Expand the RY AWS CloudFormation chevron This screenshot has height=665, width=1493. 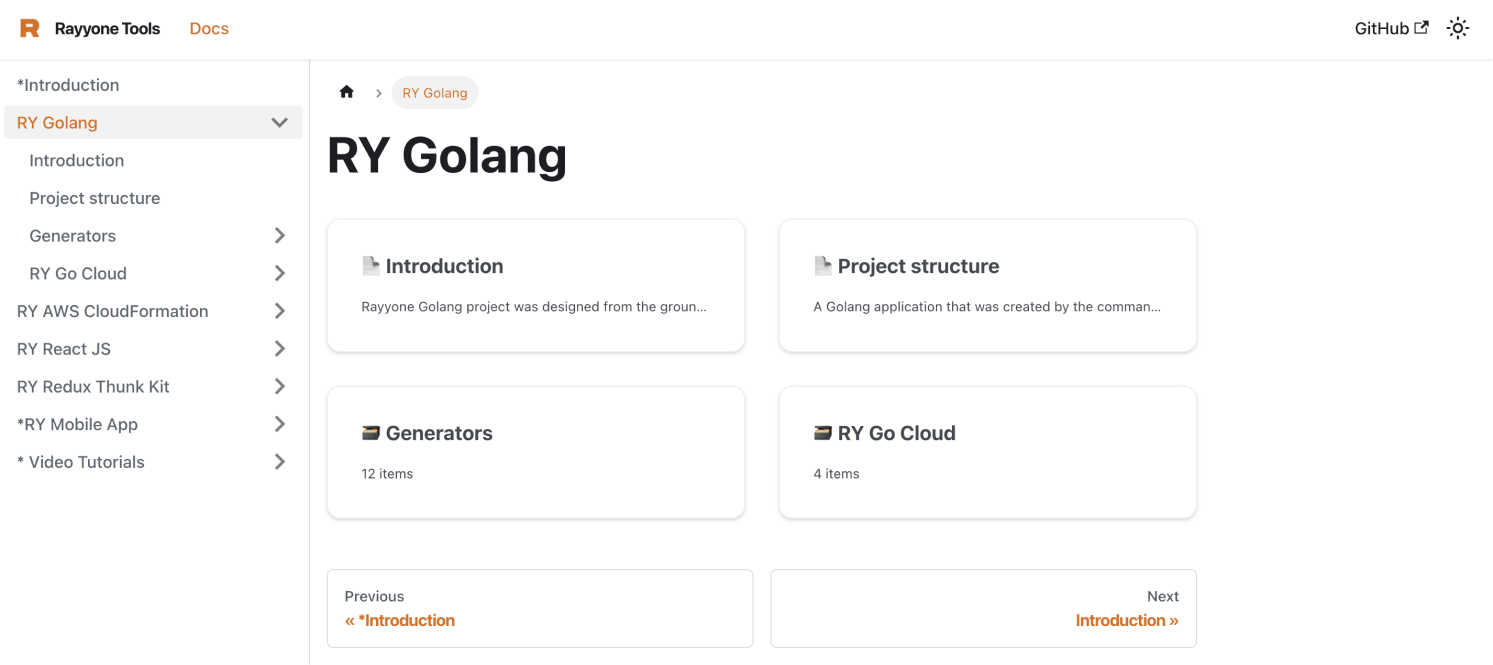[280, 311]
